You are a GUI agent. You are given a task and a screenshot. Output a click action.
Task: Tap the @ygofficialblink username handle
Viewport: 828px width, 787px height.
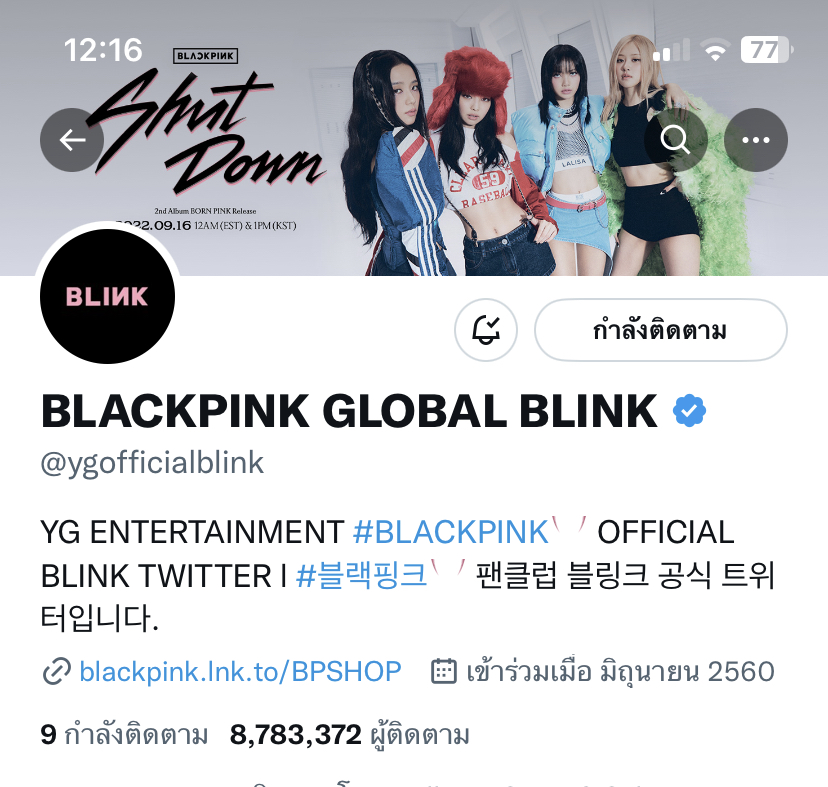[x=152, y=463]
